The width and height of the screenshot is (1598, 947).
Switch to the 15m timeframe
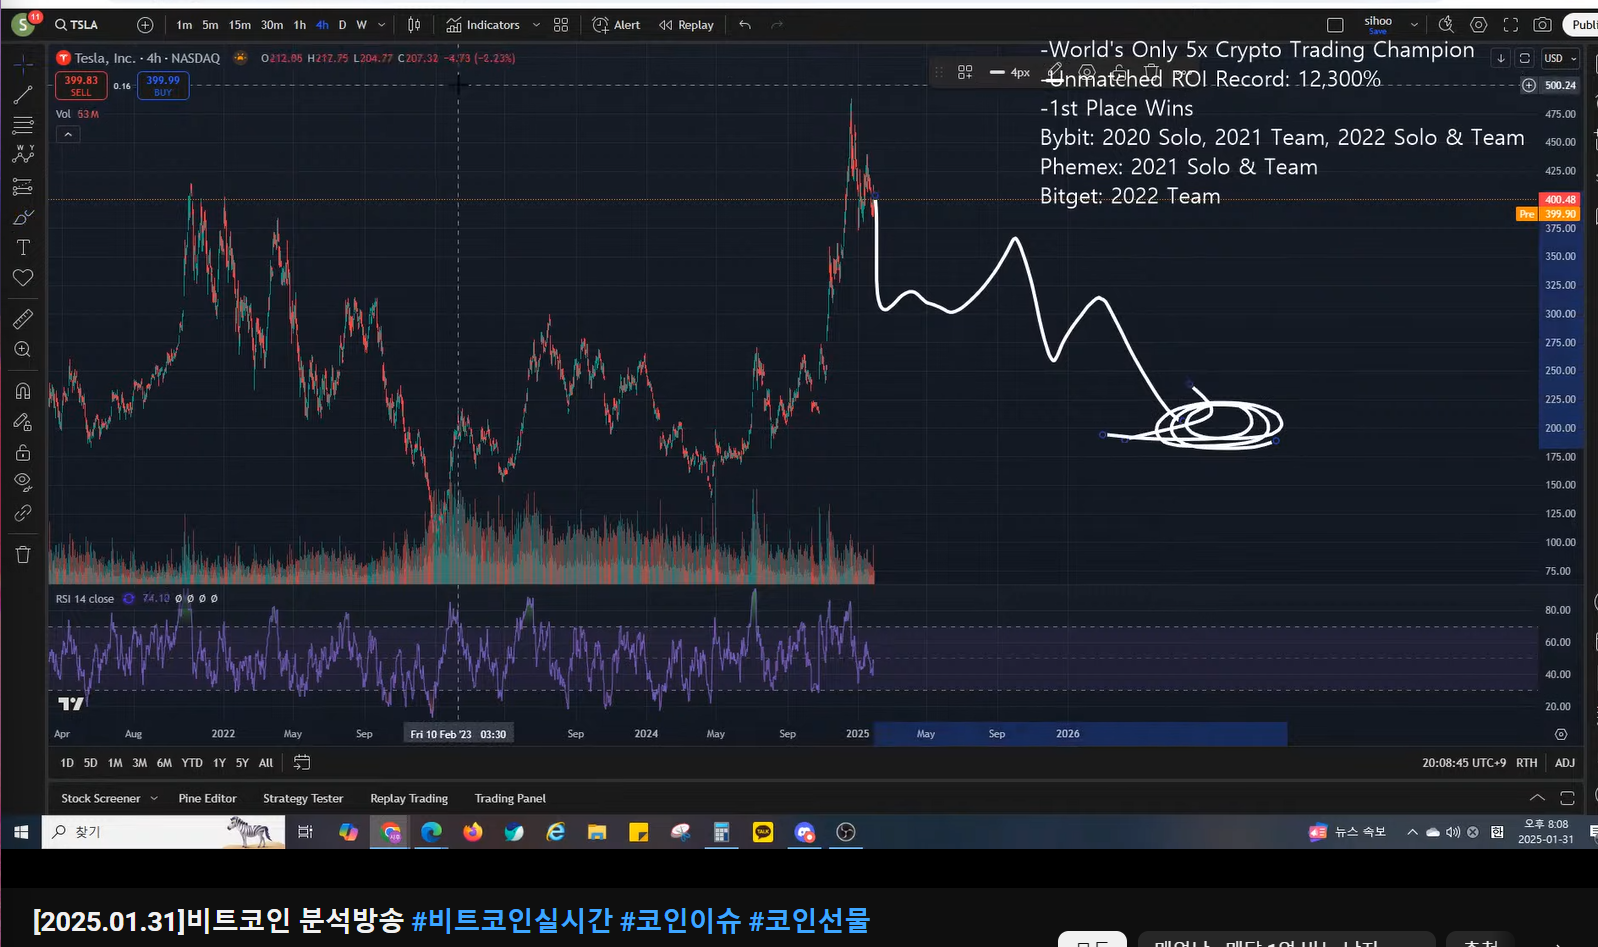(240, 25)
